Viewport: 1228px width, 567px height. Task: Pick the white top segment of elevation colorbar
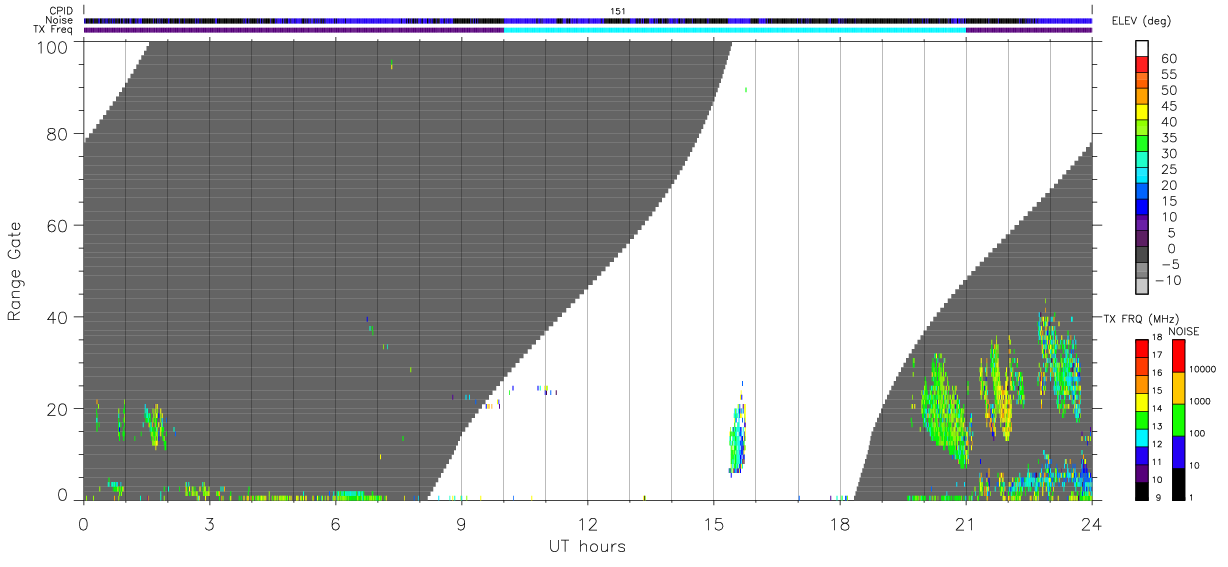[1143, 48]
